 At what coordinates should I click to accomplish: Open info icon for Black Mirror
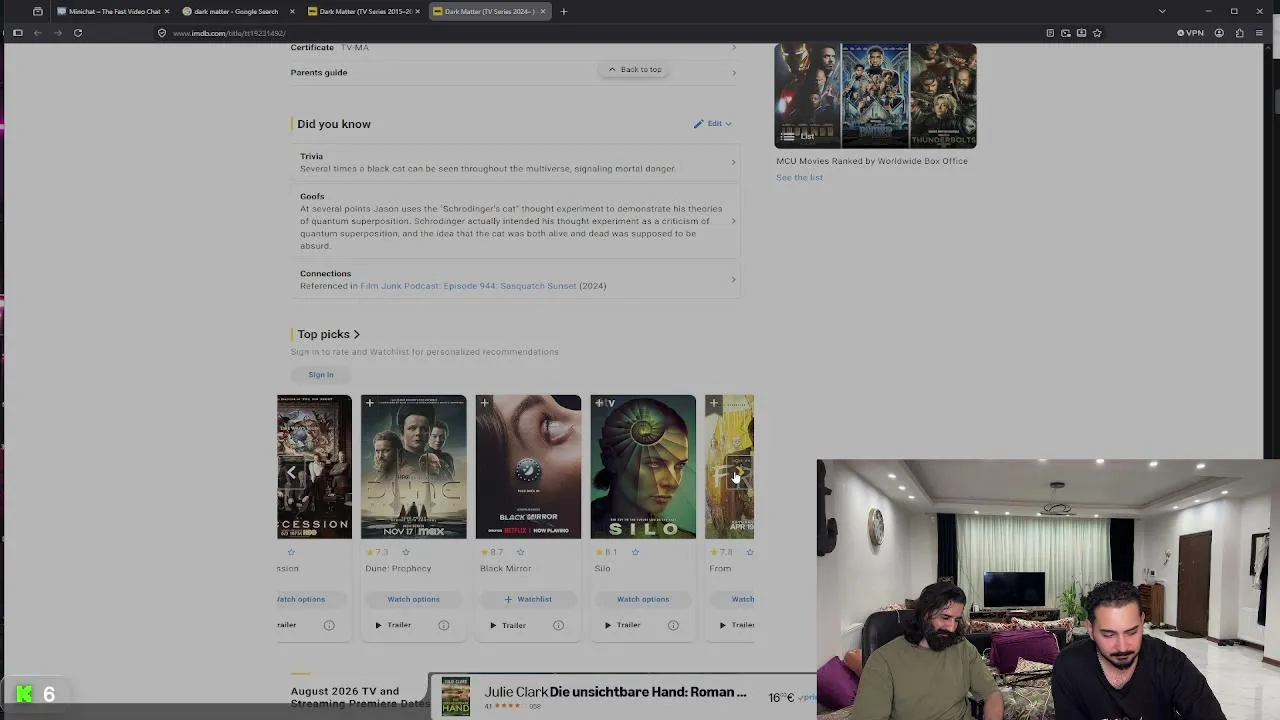(559, 625)
